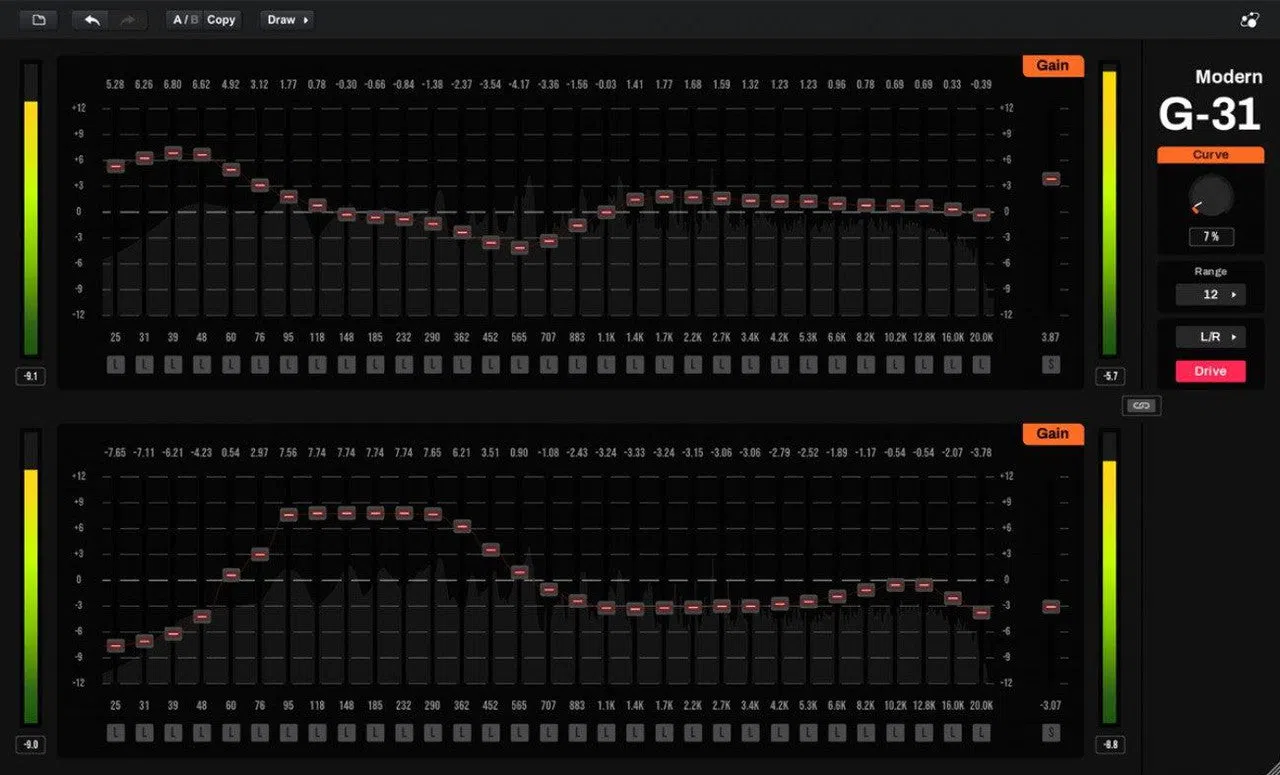This screenshot has width=1280, height=775.
Task: Switch the A/B comparison state
Action: 185,20
